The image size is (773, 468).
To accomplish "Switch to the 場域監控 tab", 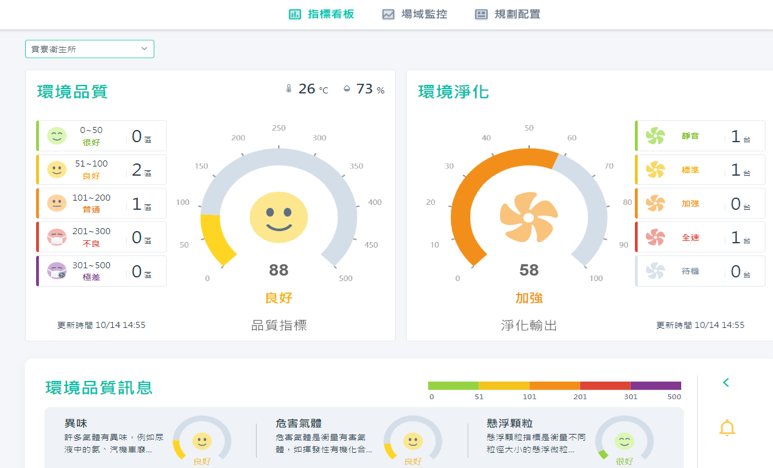I will click(415, 14).
